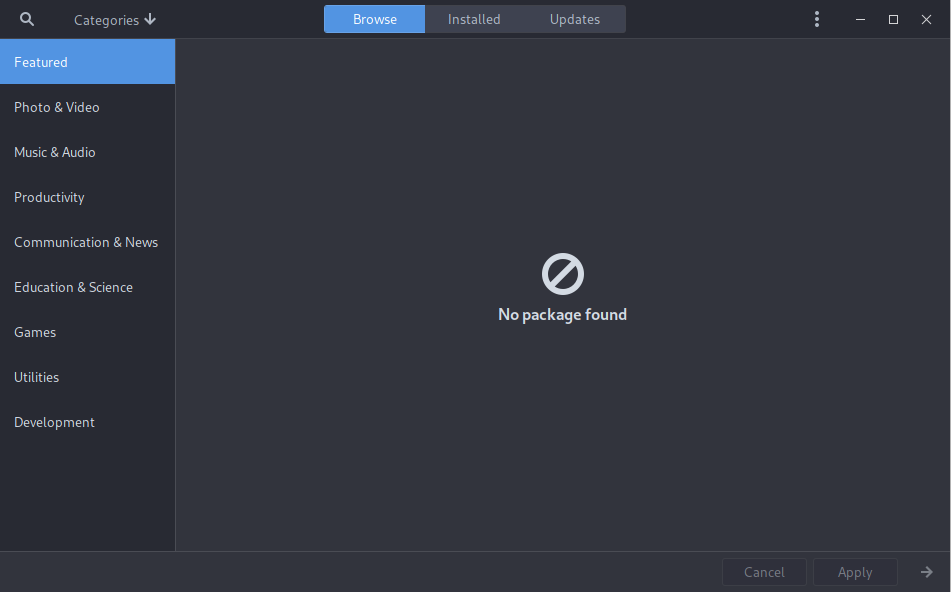Select the Photo & Video category
Image resolution: width=951 pixels, height=592 pixels.
tap(87, 107)
